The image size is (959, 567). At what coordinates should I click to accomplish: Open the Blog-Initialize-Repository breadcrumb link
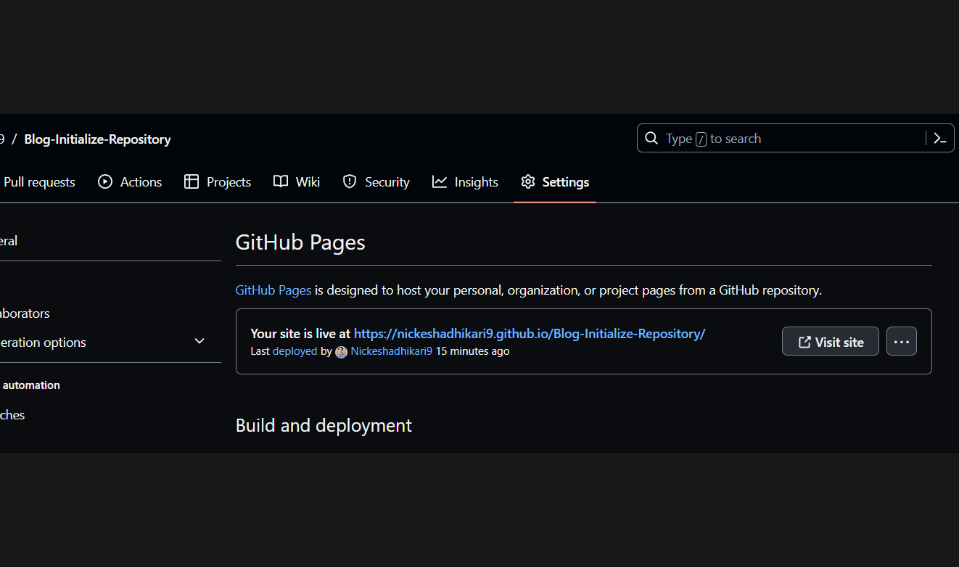point(97,139)
